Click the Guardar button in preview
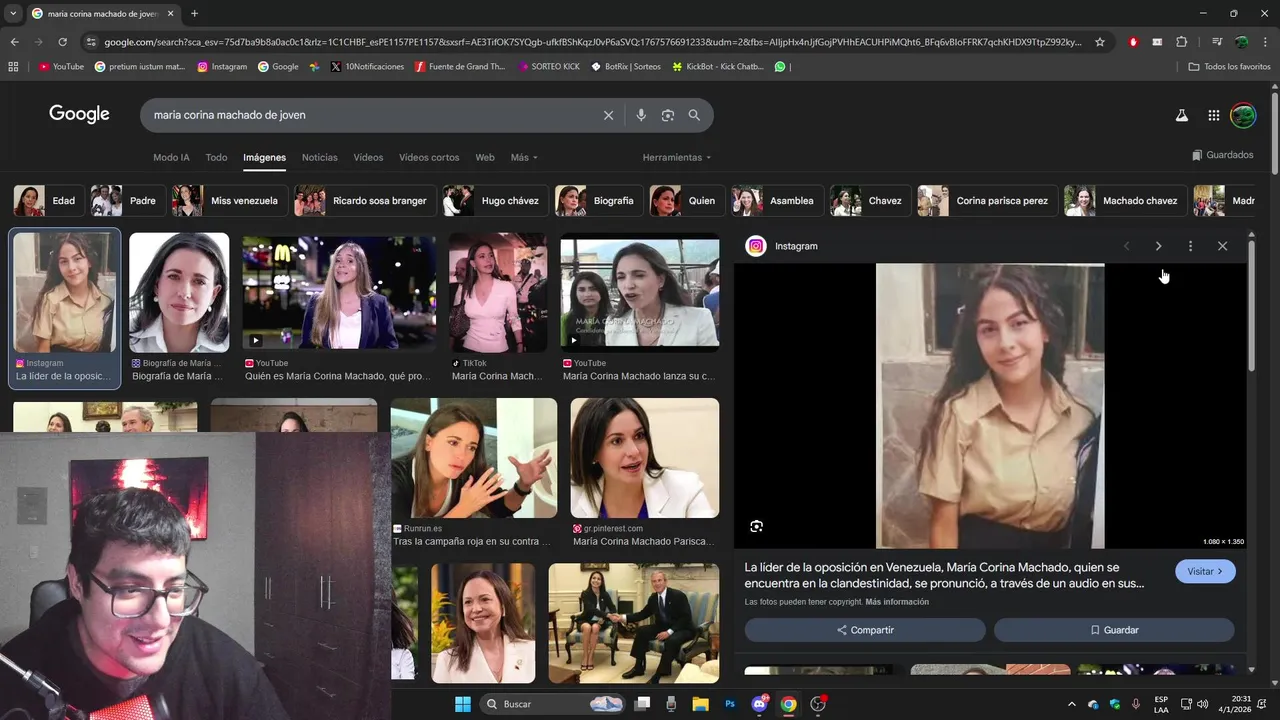This screenshot has height=720, width=1280. (x=1114, y=630)
